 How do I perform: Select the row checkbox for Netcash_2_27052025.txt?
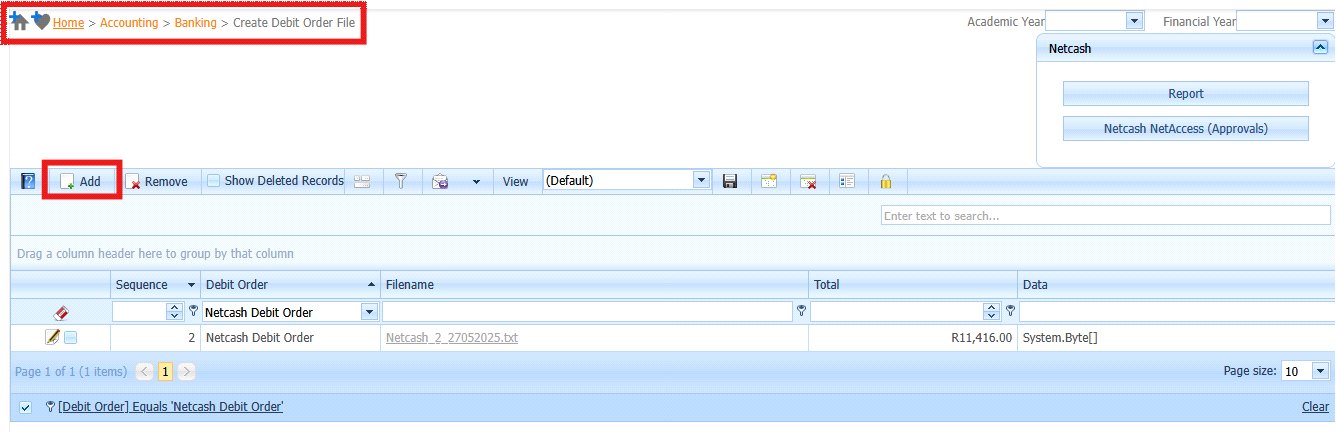[x=71, y=338]
